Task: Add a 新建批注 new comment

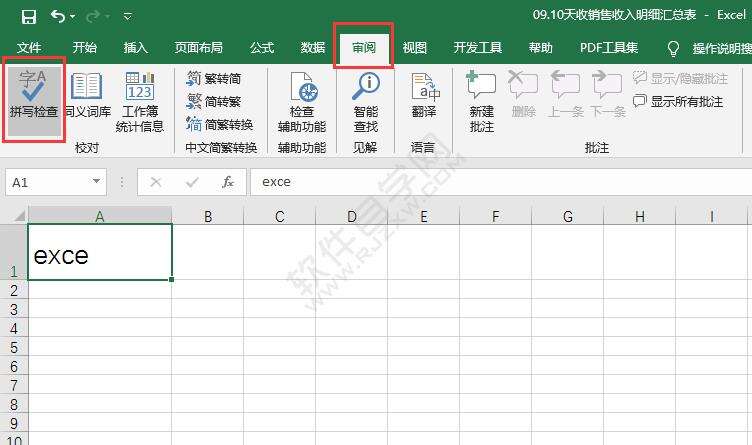Action: pos(482,102)
